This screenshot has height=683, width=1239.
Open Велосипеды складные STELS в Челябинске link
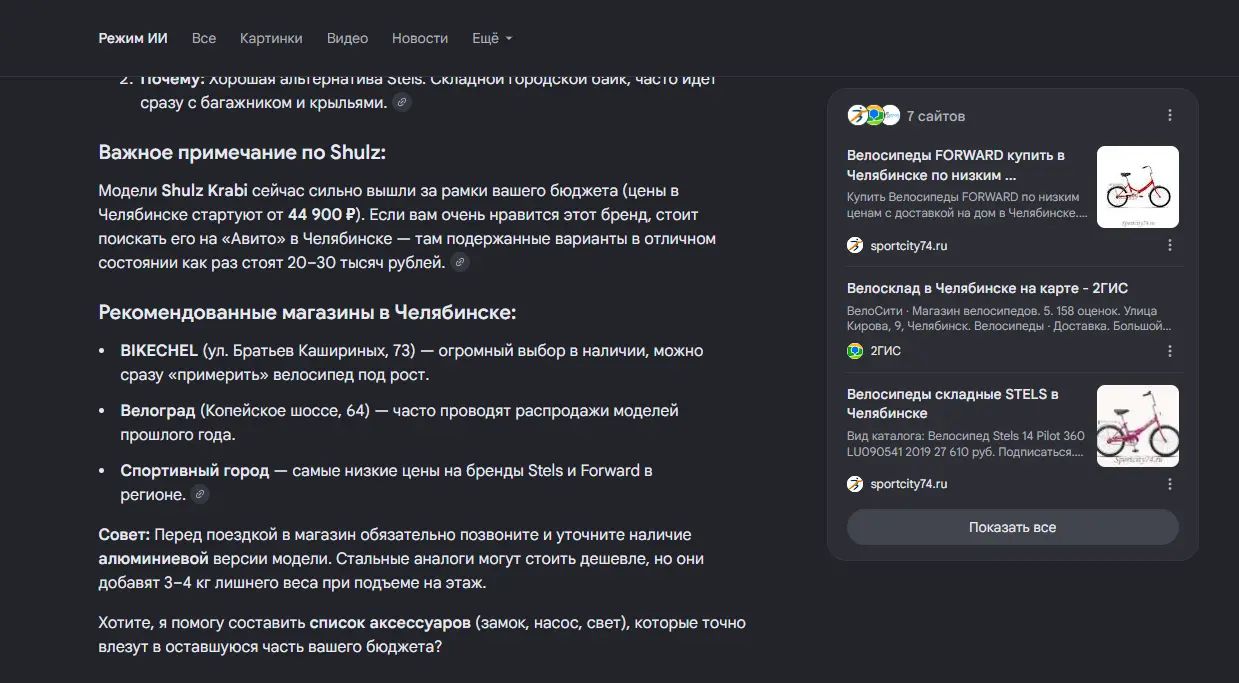(952, 403)
